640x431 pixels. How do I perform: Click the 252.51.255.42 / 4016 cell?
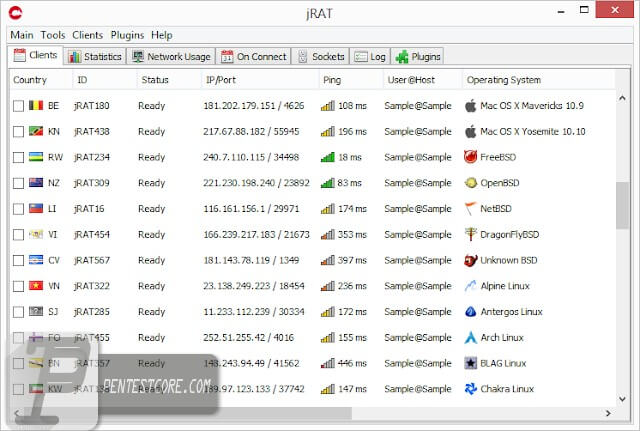(248, 338)
